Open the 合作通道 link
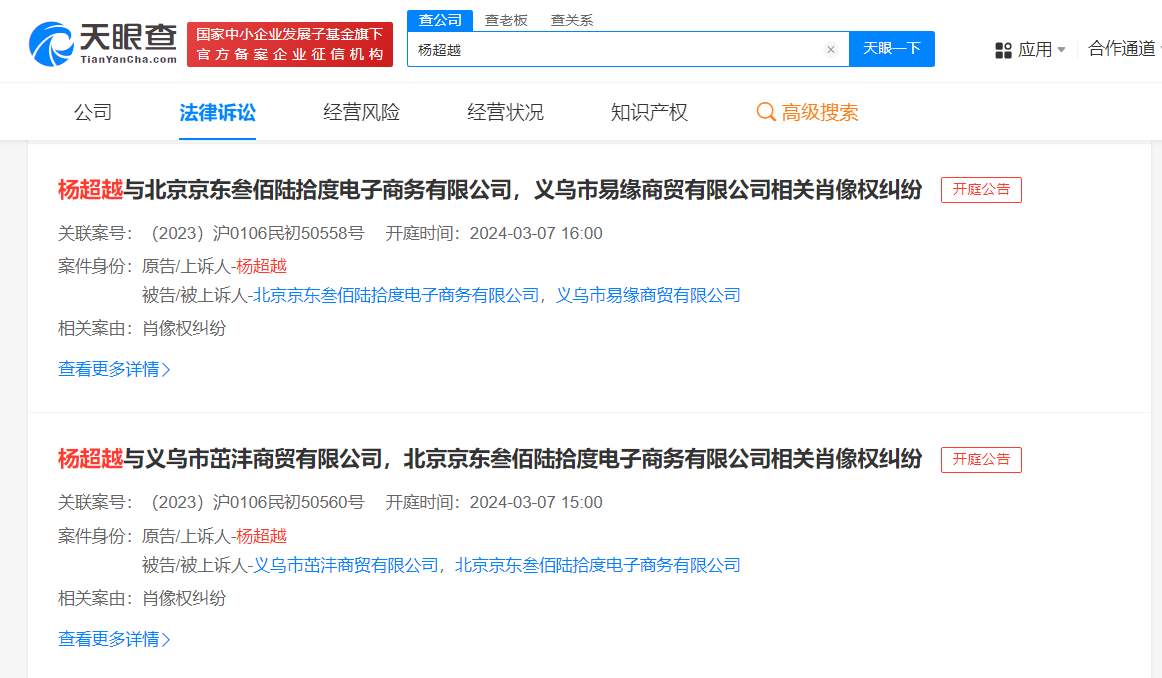Viewport: 1162px width, 678px height. coord(1121,49)
